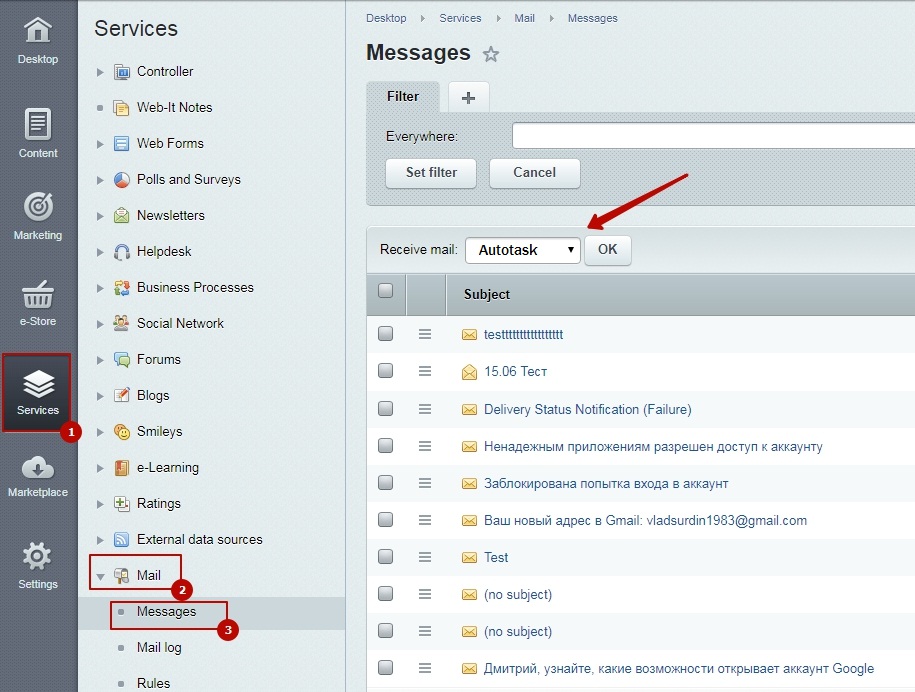Check the 'testtttttttttttttttt' message checkbox

click(x=385, y=334)
